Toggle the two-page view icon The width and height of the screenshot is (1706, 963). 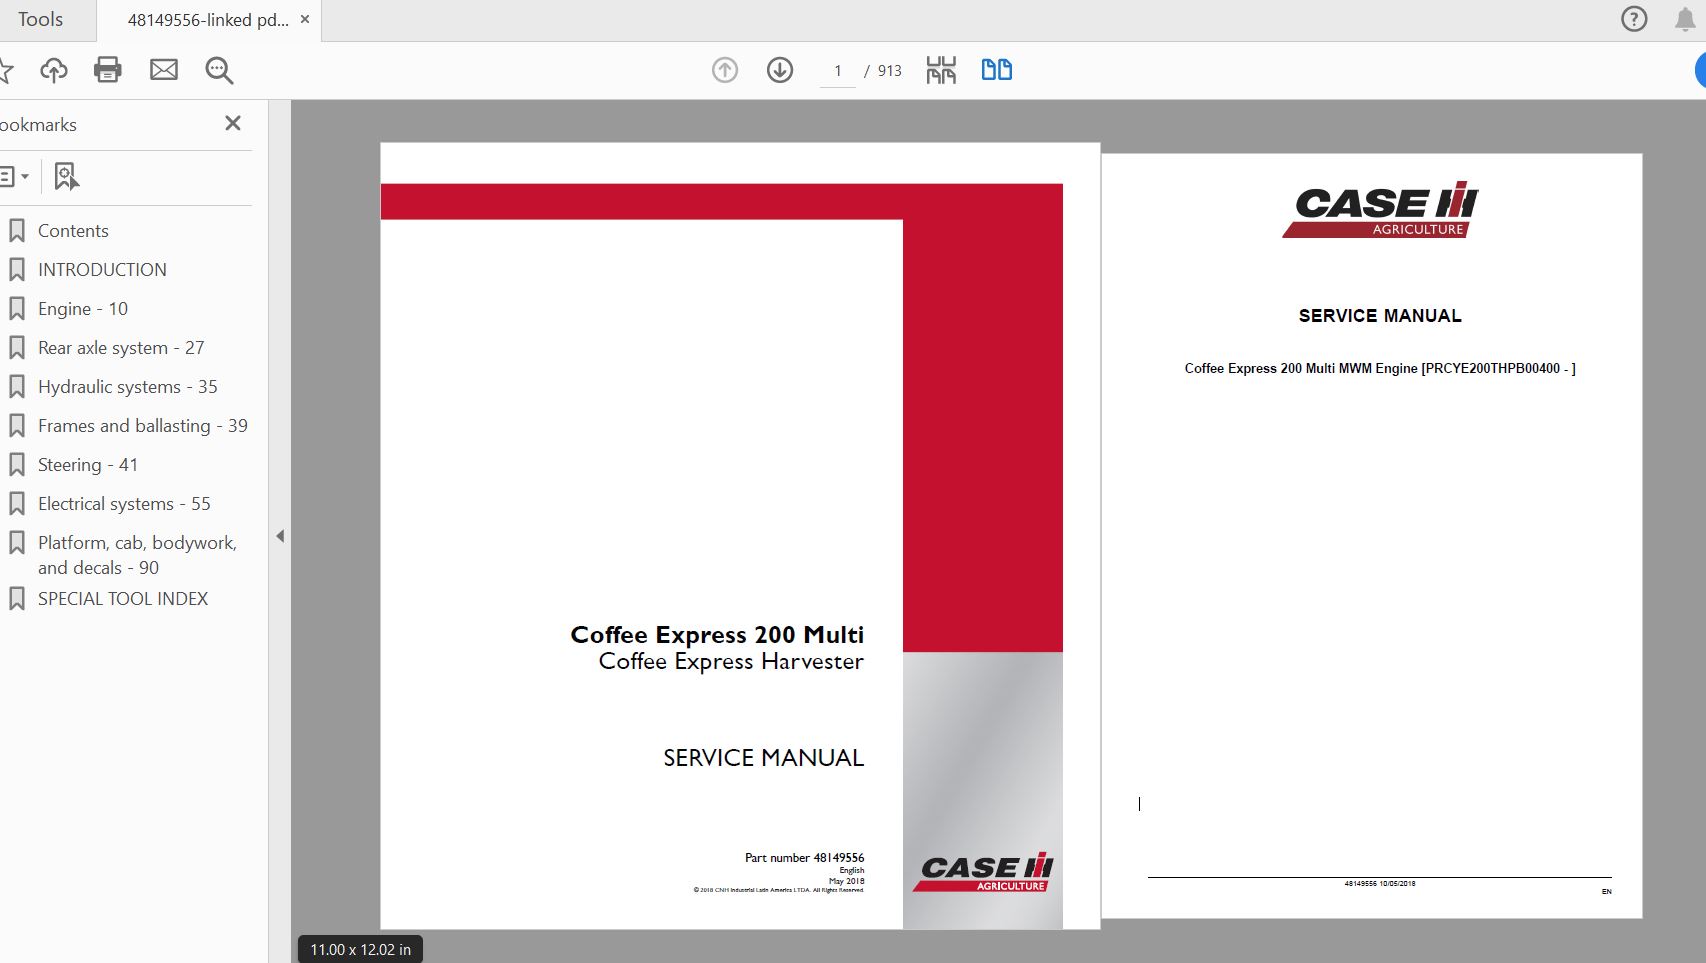tap(997, 69)
